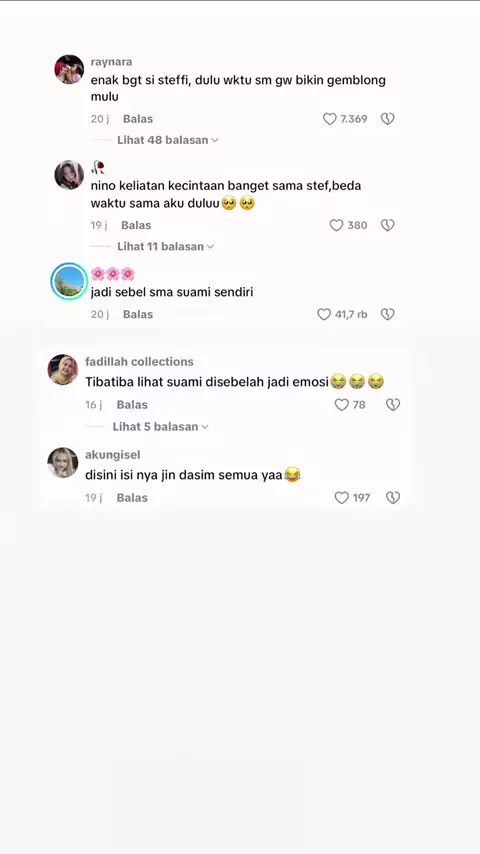Dislike raynara's comment with broken heart
This screenshot has width=480, height=854.
click(x=387, y=119)
